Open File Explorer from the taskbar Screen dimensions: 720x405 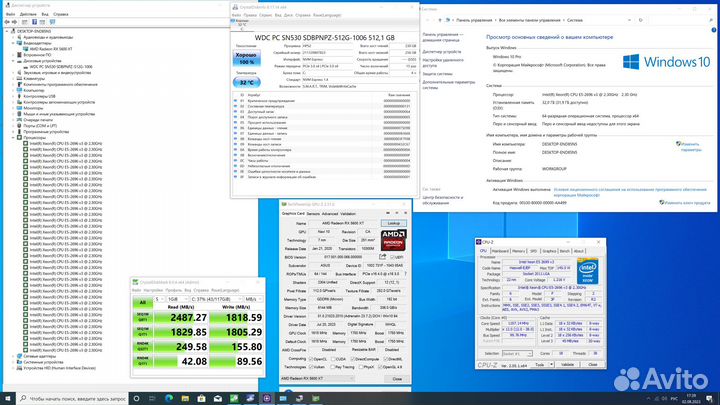[x=185, y=399]
